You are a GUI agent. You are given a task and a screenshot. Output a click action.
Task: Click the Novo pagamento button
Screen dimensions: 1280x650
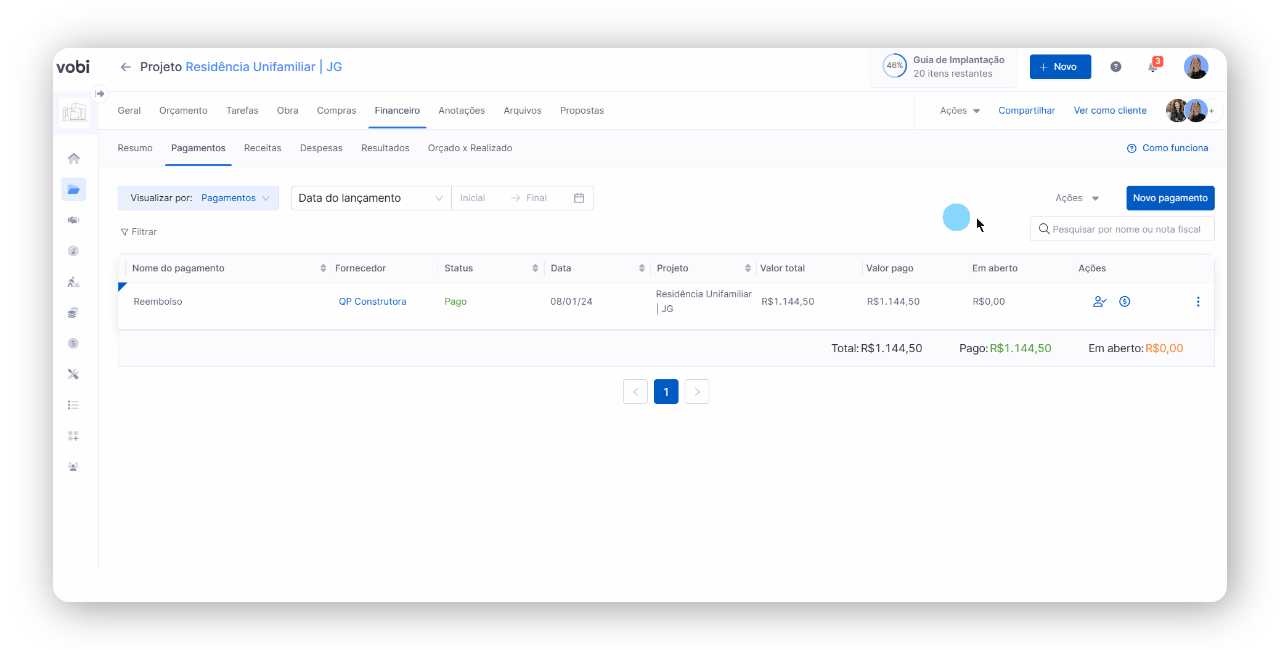(1170, 198)
